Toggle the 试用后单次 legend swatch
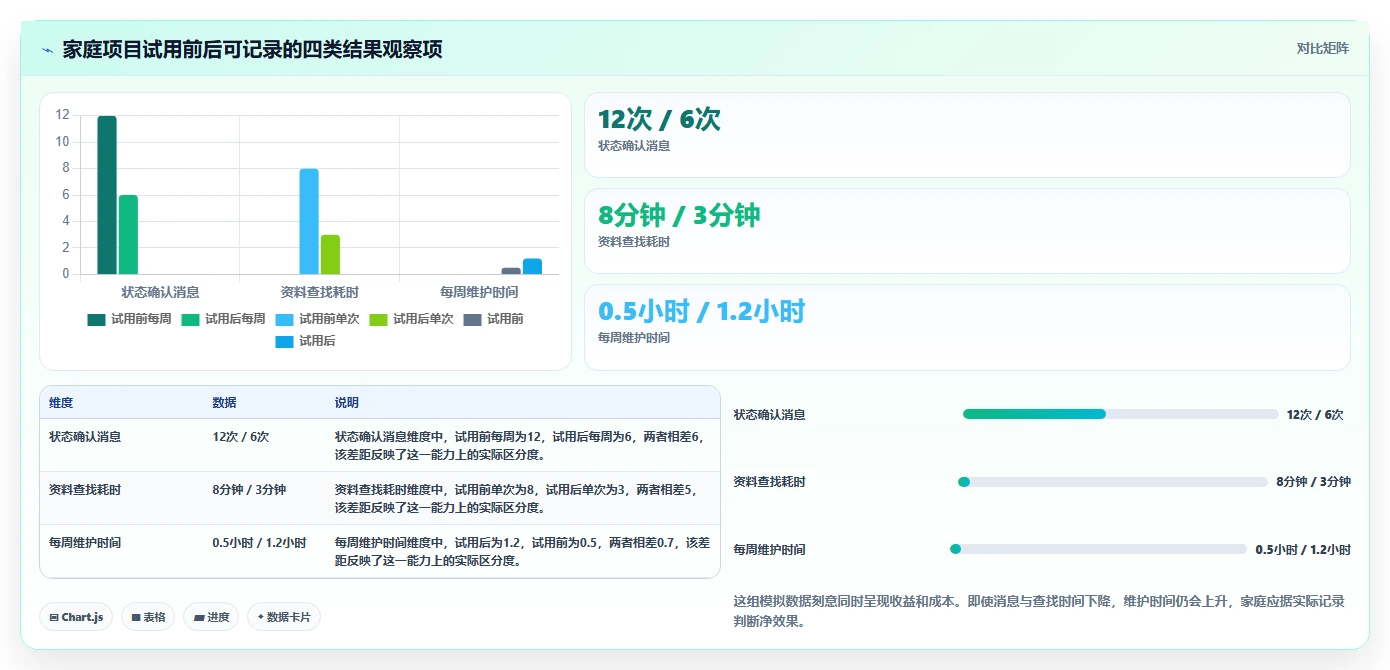The width and height of the screenshot is (1390, 670). pos(378,320)
